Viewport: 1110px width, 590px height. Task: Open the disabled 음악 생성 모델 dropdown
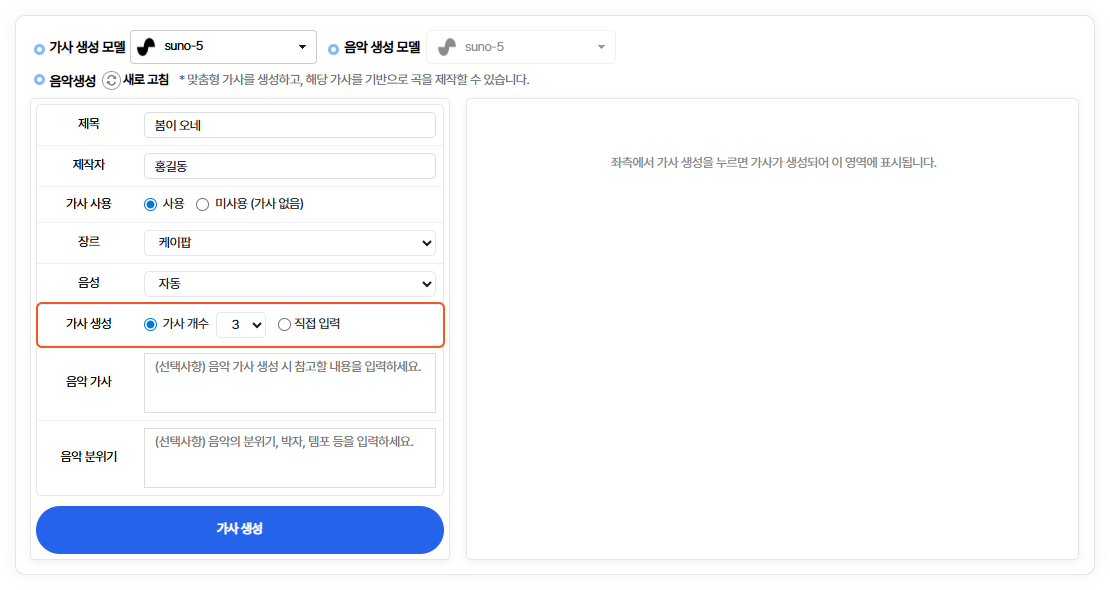(x=521, y=47)
